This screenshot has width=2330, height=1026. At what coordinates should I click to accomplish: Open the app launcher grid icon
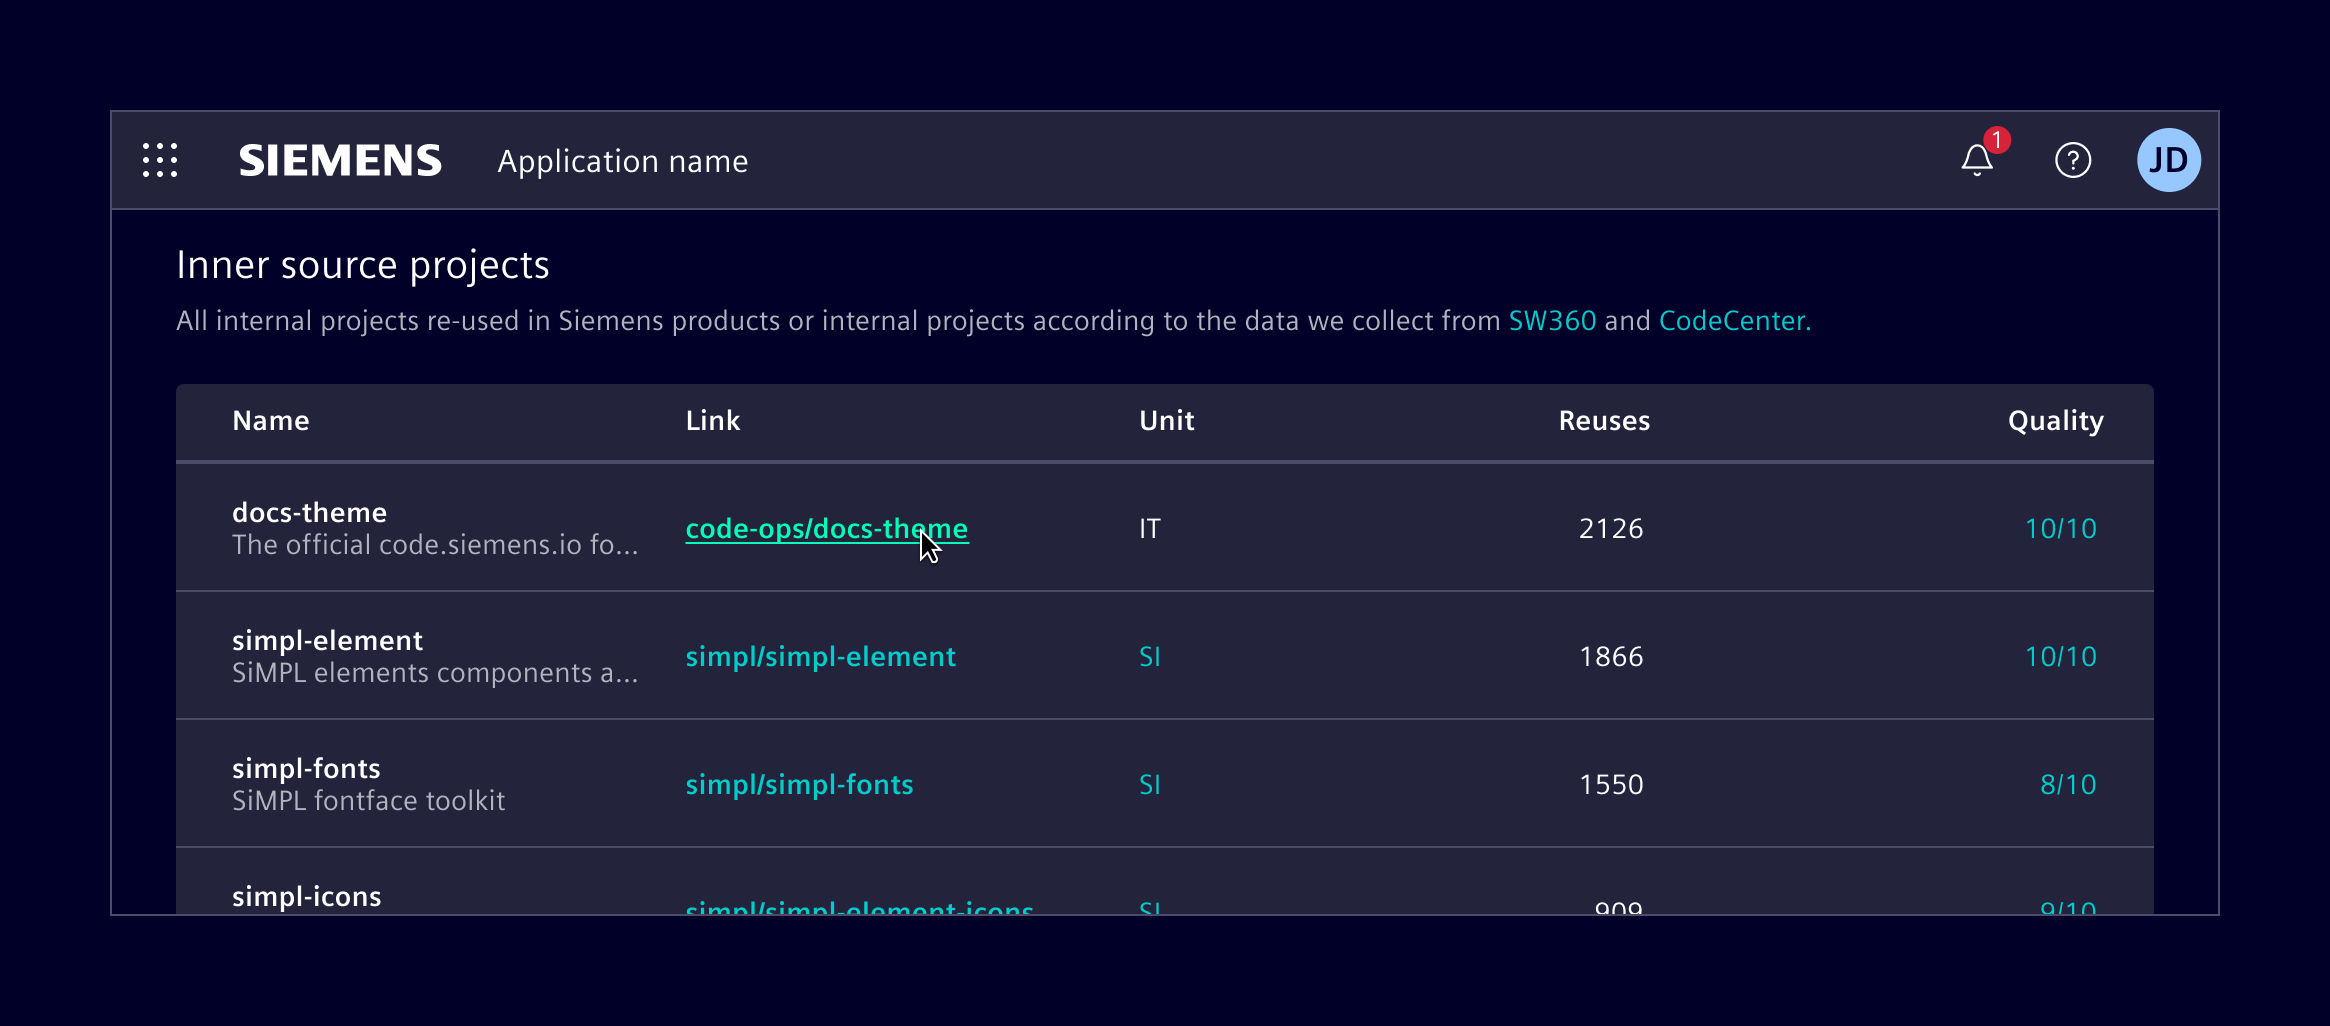160,160
